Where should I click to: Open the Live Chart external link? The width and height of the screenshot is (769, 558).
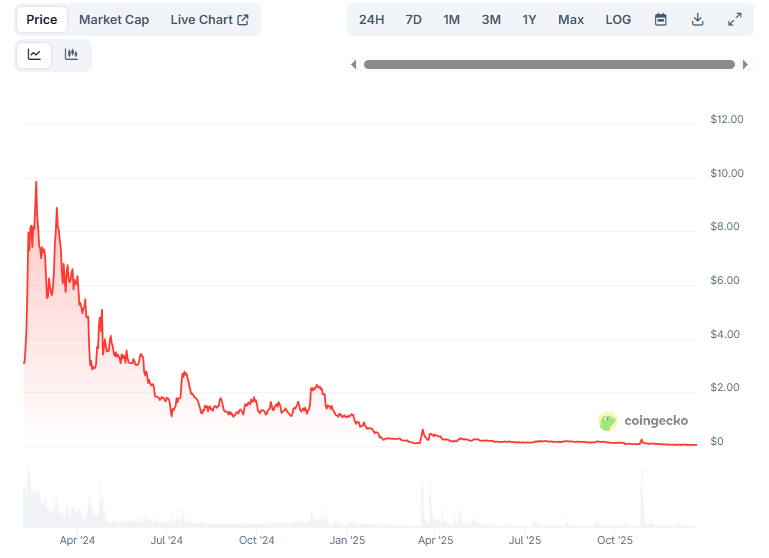[x=209, y=20]
